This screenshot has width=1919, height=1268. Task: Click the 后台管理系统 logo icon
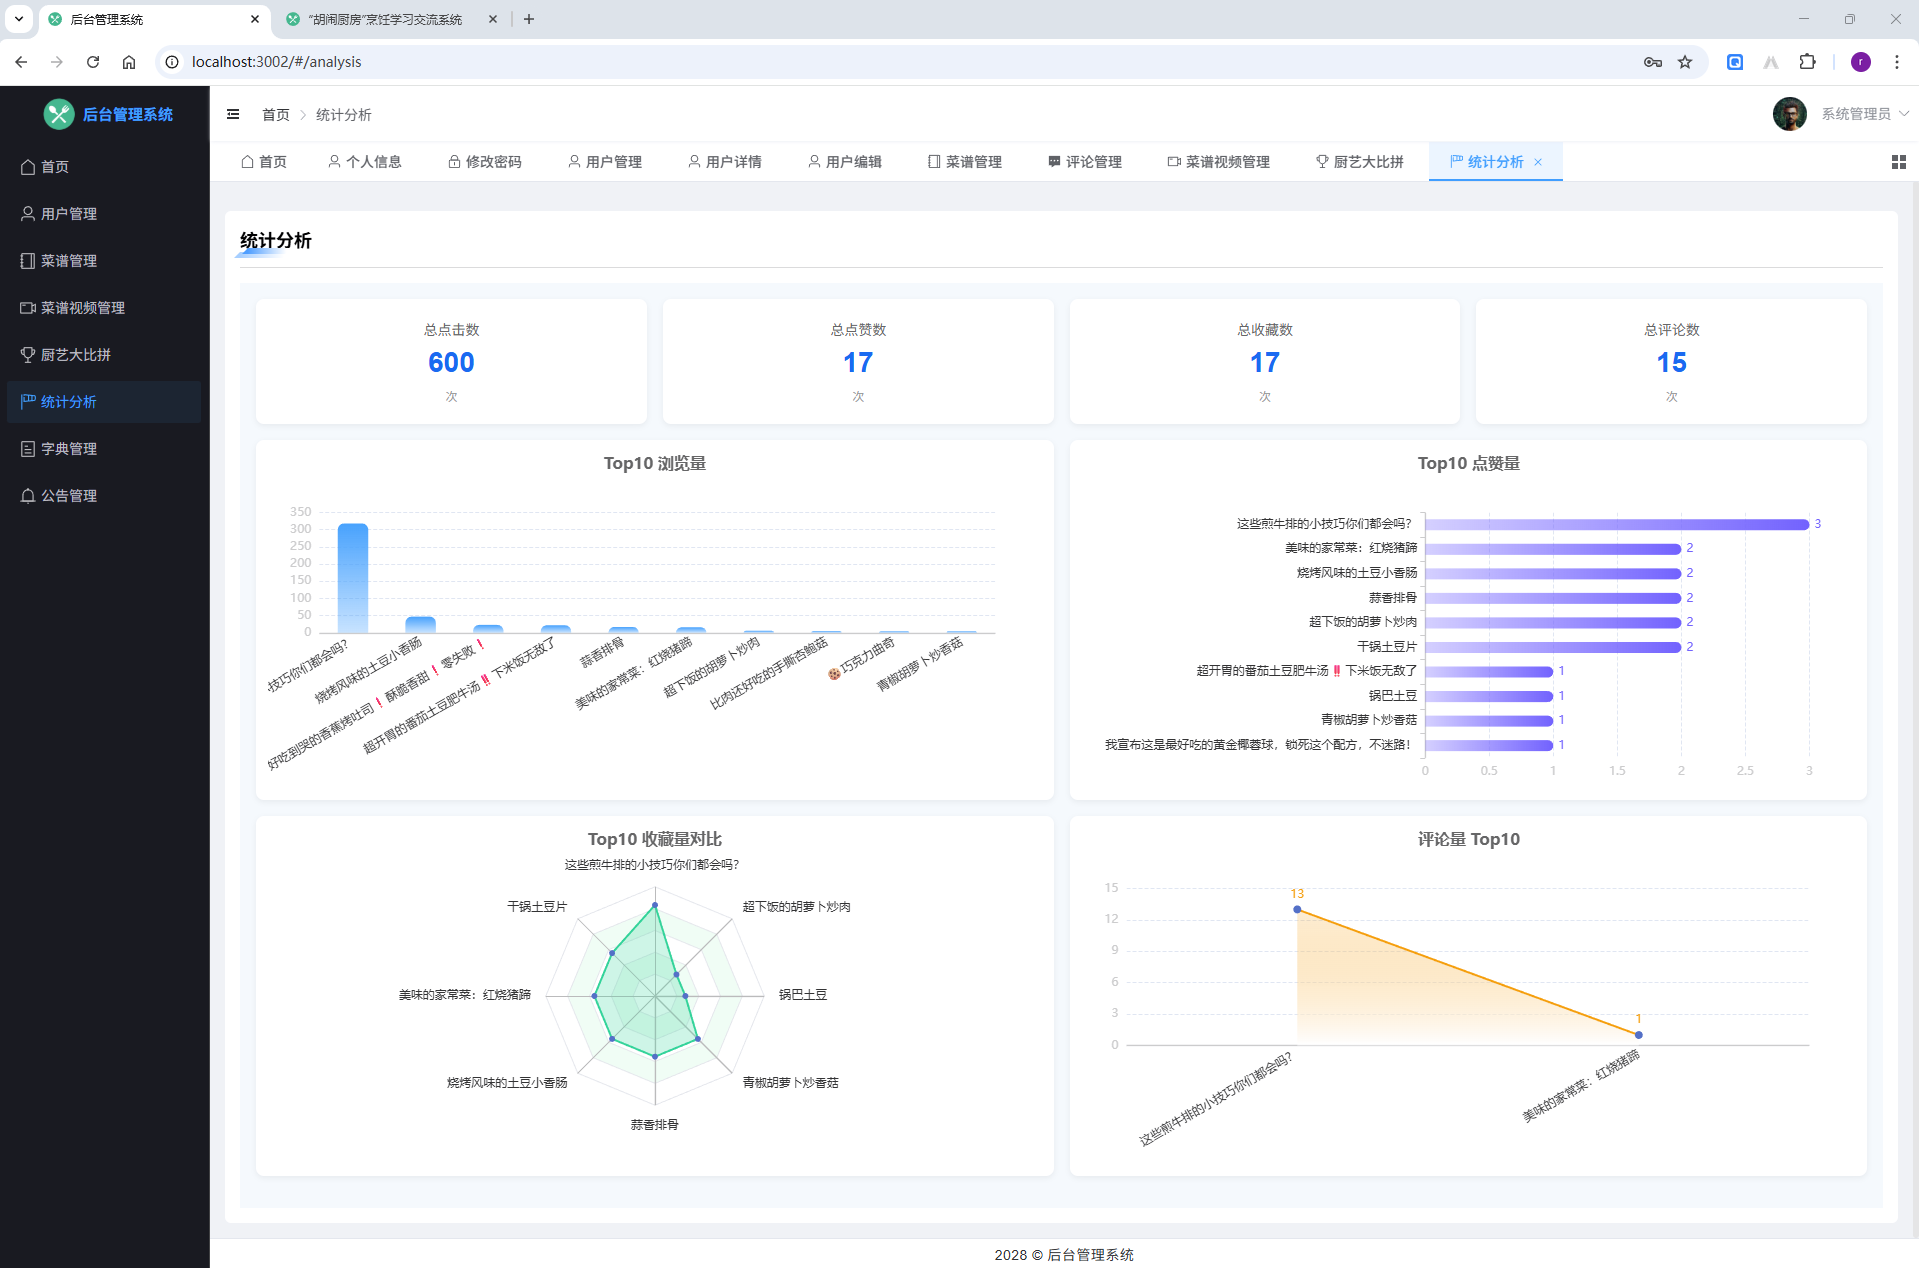point(59,114)
